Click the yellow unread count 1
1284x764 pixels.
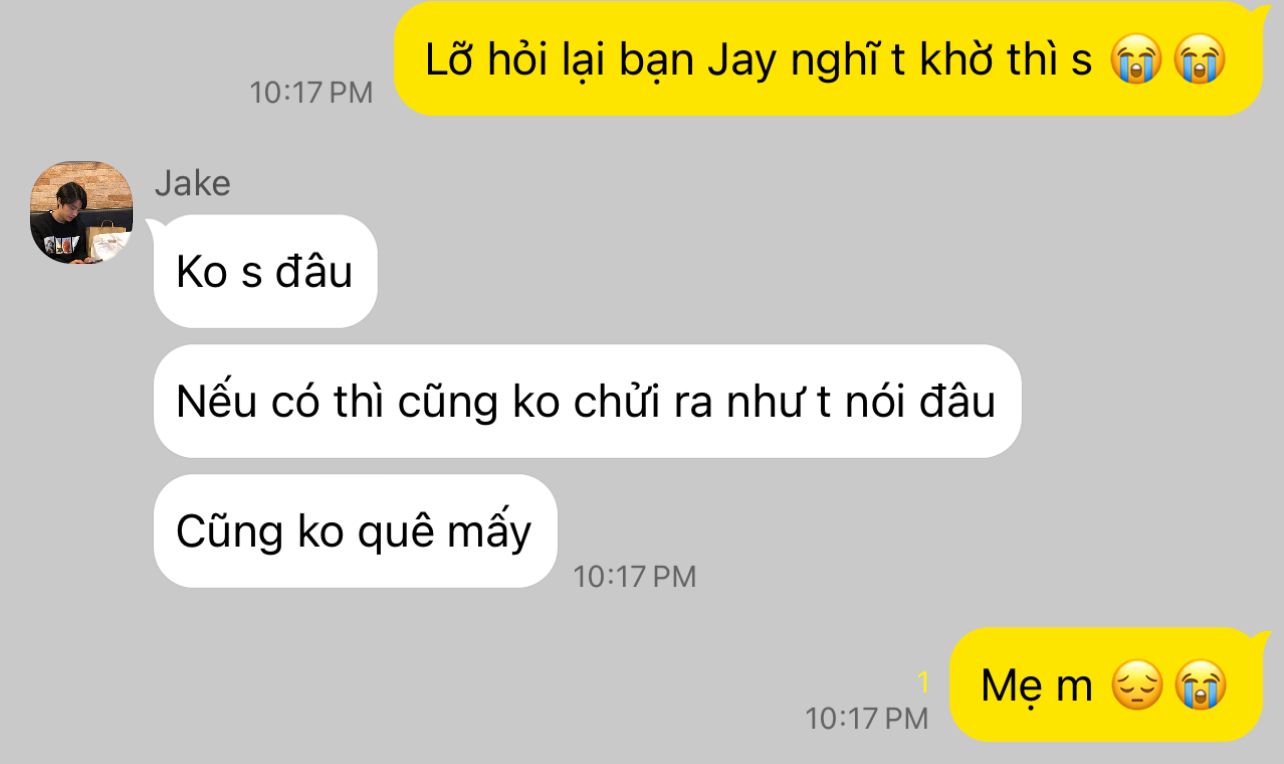pyautogui.click(x=923, y=682)
